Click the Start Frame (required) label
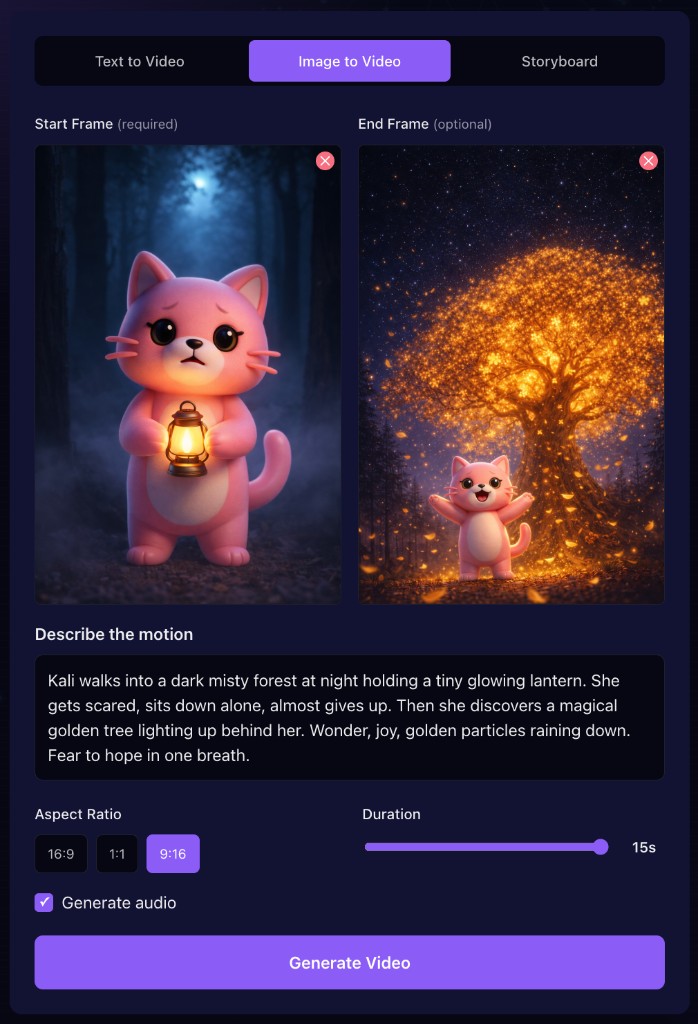The width and height of the screenshot is (698, 1024). [x=106, y=124]
